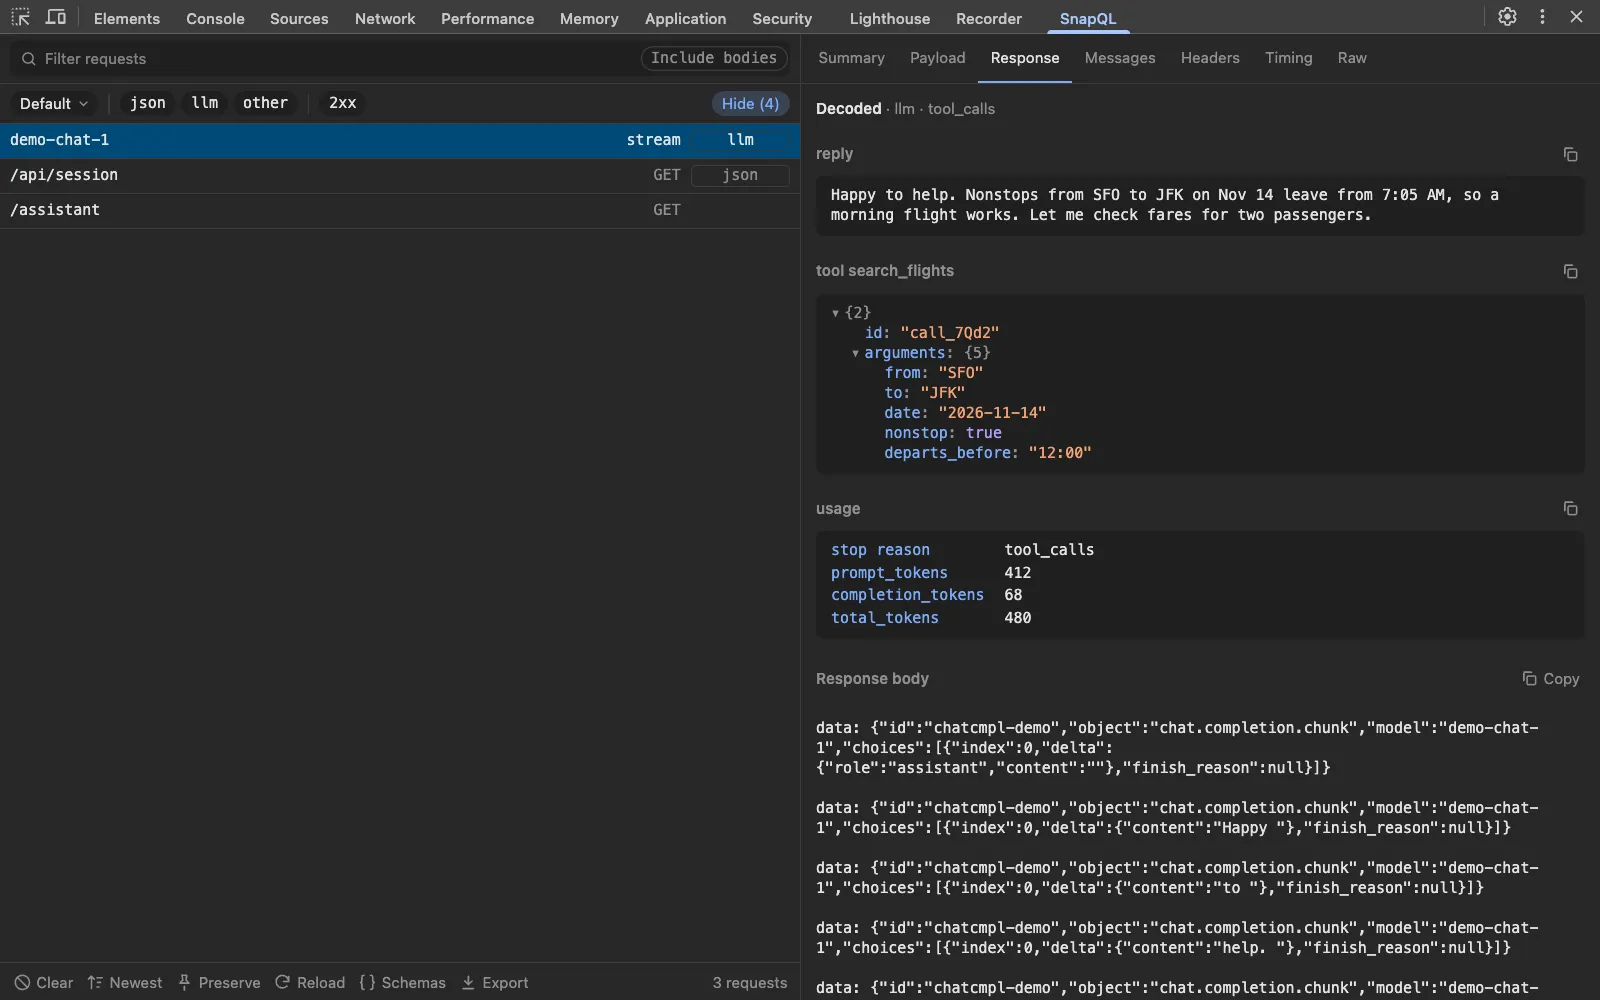1600x1000 pixels.
Task: Switch to the Console panel tab
Action: 215,18
